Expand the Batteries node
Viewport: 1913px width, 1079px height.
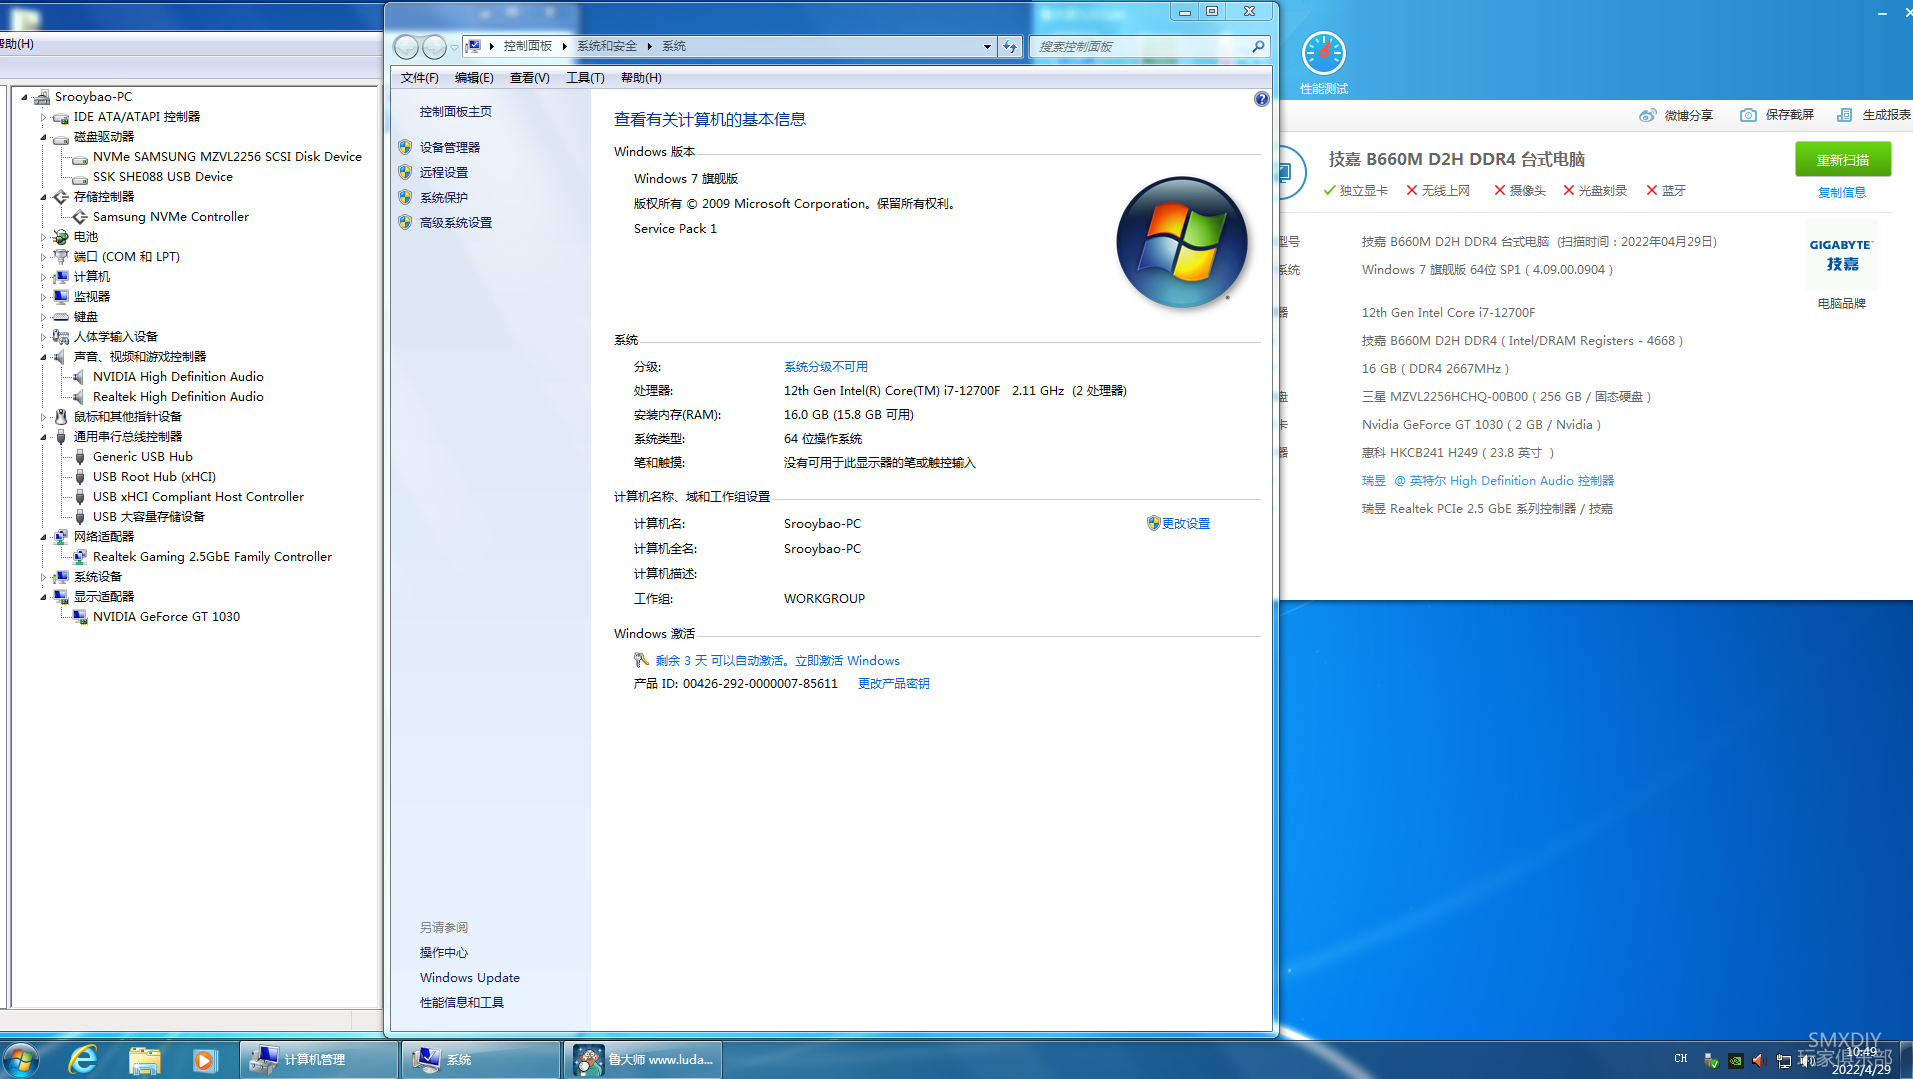pos(43,237)
